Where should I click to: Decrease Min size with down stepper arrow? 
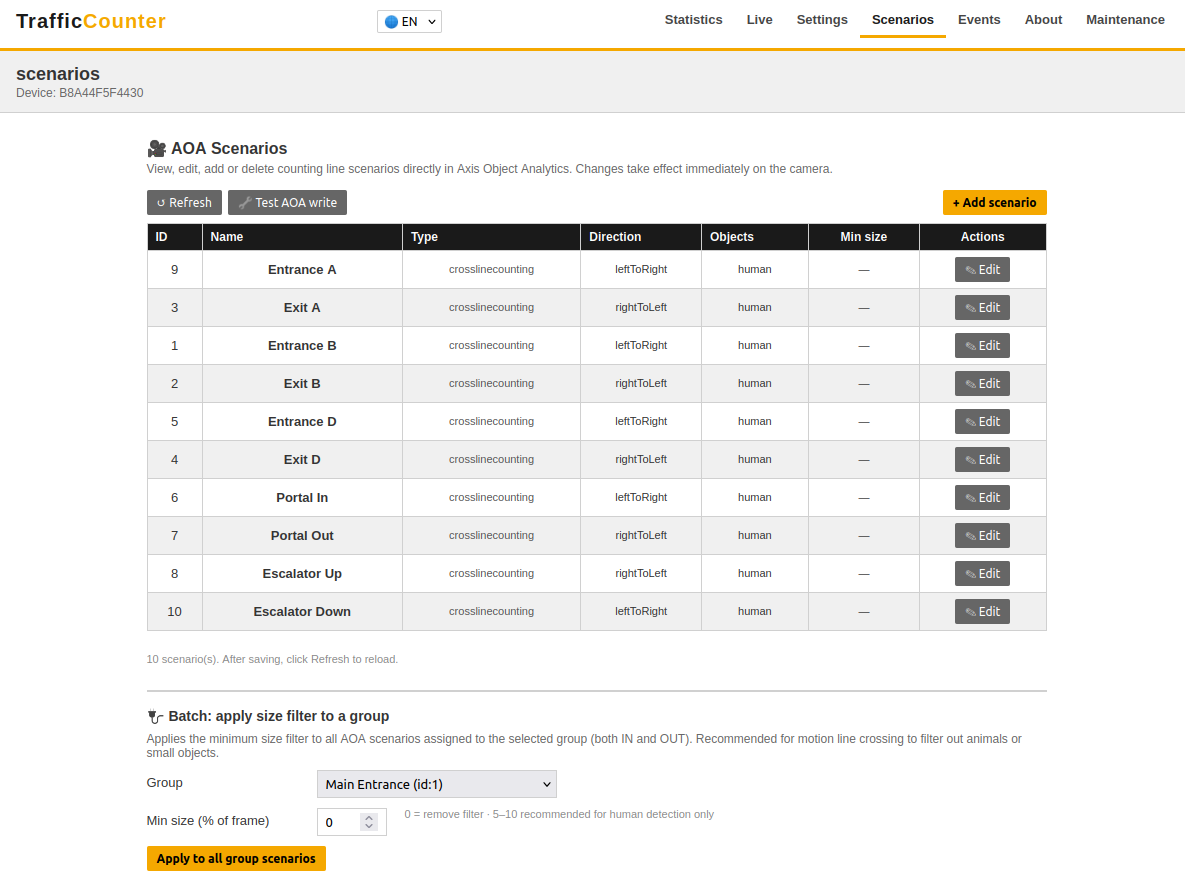coord(369,827)
